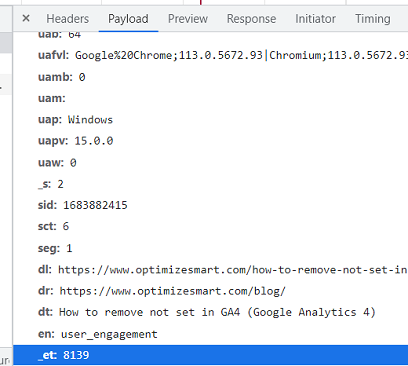Viewport: 408px width, 366px height.
Task: Open the Preview tab
Action: pyautogui.click(x=188, y=19)
